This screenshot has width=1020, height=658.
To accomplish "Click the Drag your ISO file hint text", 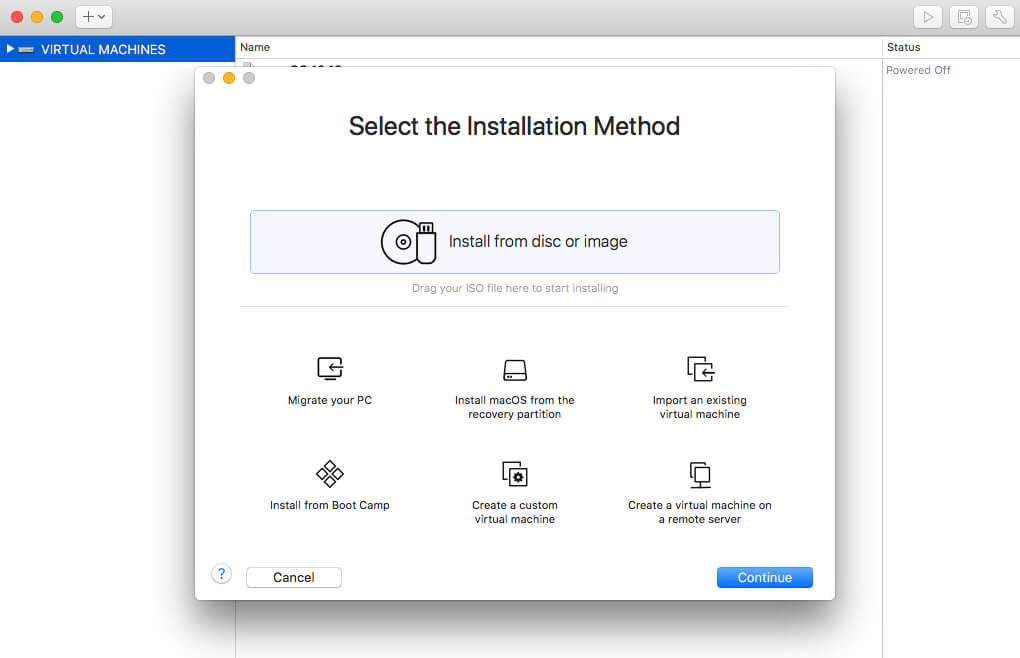I will tap(515, 288).
